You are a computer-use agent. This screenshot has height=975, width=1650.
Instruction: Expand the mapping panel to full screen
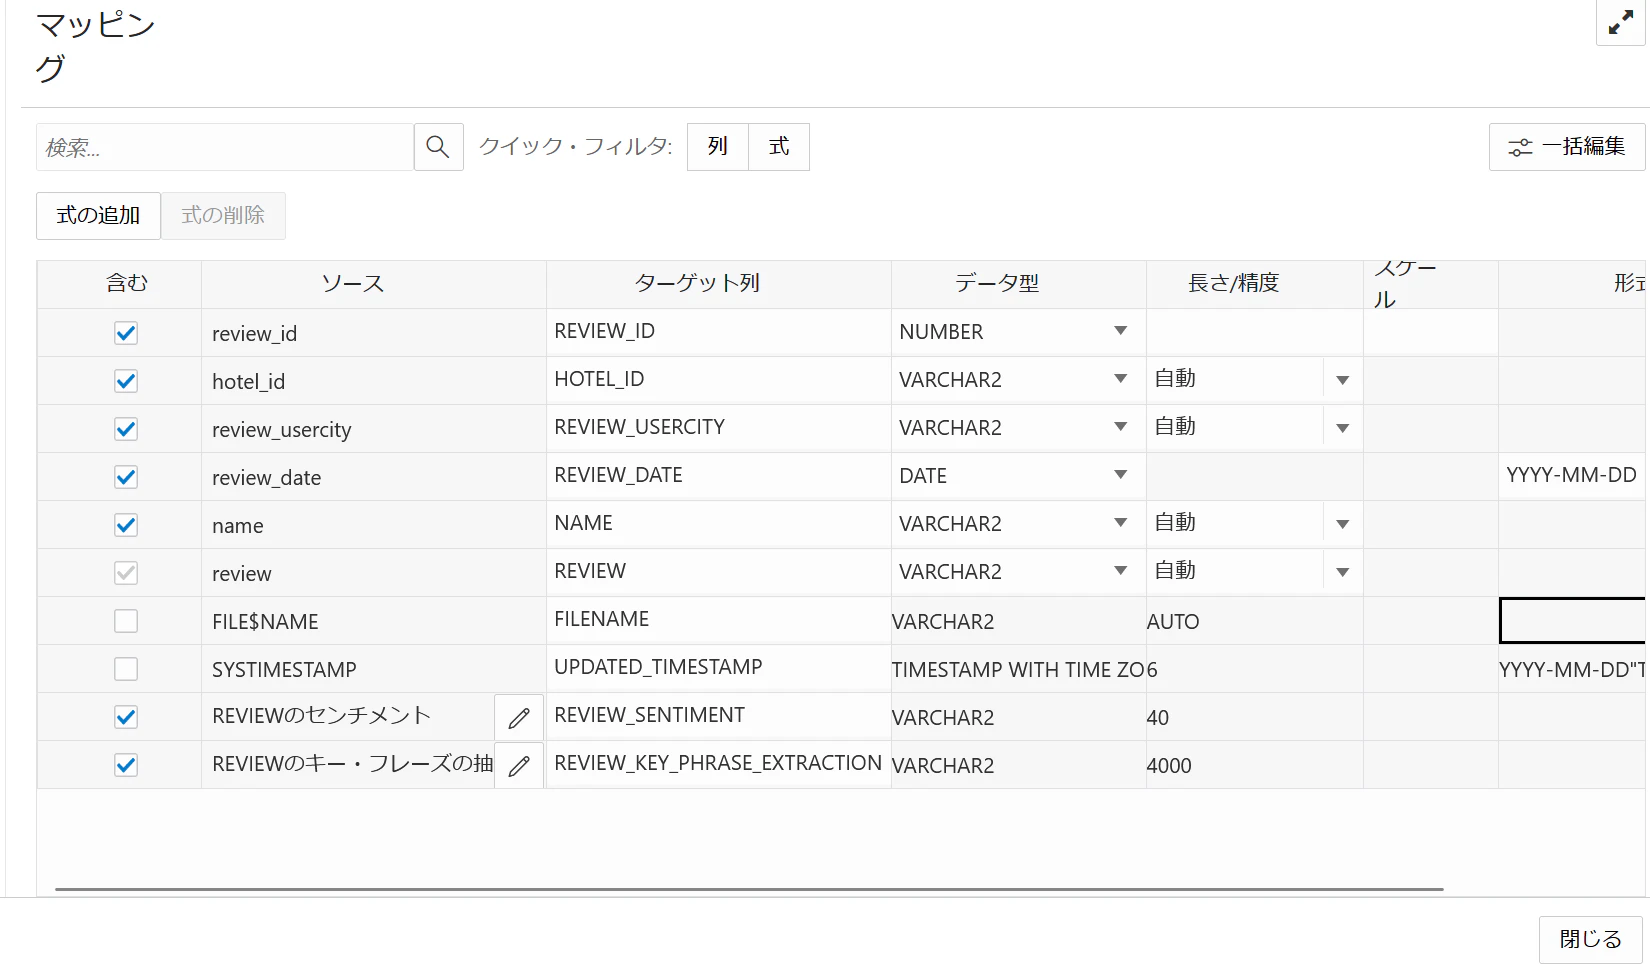pyautogui.click(x=1620, y=22)
